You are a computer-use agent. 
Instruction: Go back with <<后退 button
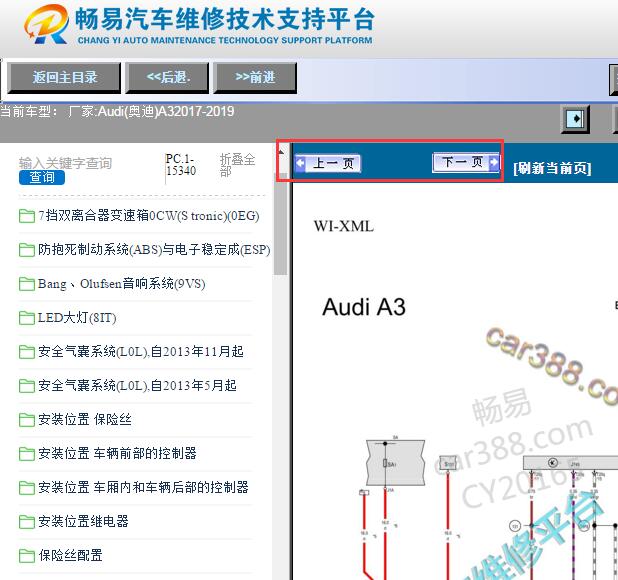[x=167, y=77]
